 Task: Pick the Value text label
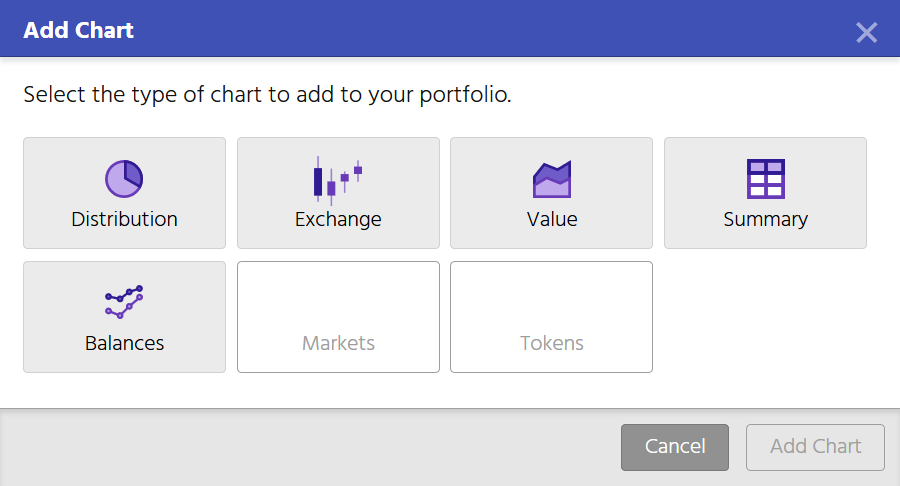tap(552, 219)
